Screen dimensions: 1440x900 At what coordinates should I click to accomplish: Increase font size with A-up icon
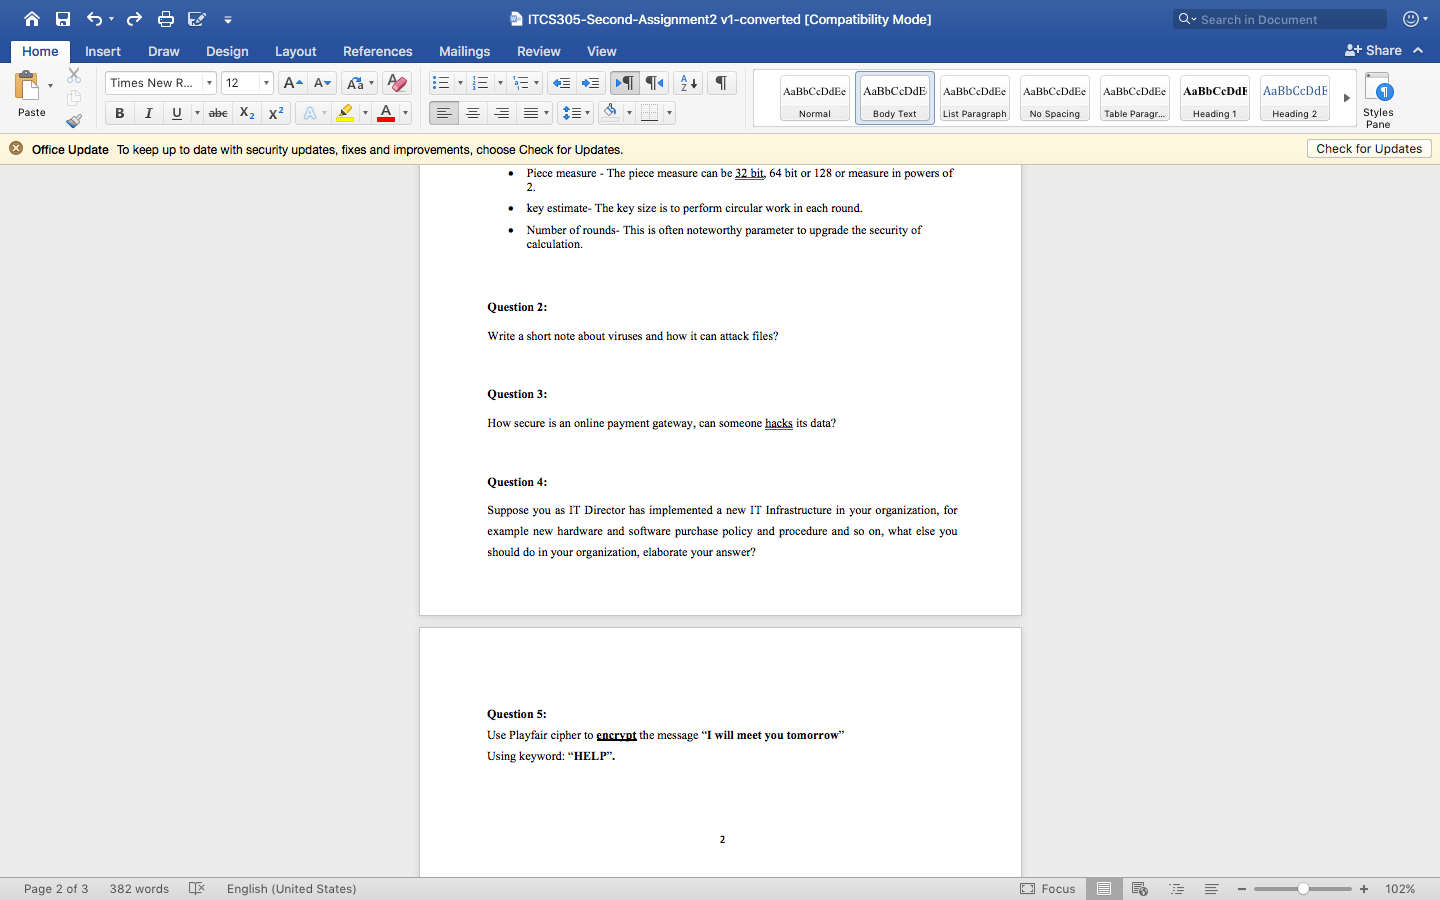coord(292,83)
